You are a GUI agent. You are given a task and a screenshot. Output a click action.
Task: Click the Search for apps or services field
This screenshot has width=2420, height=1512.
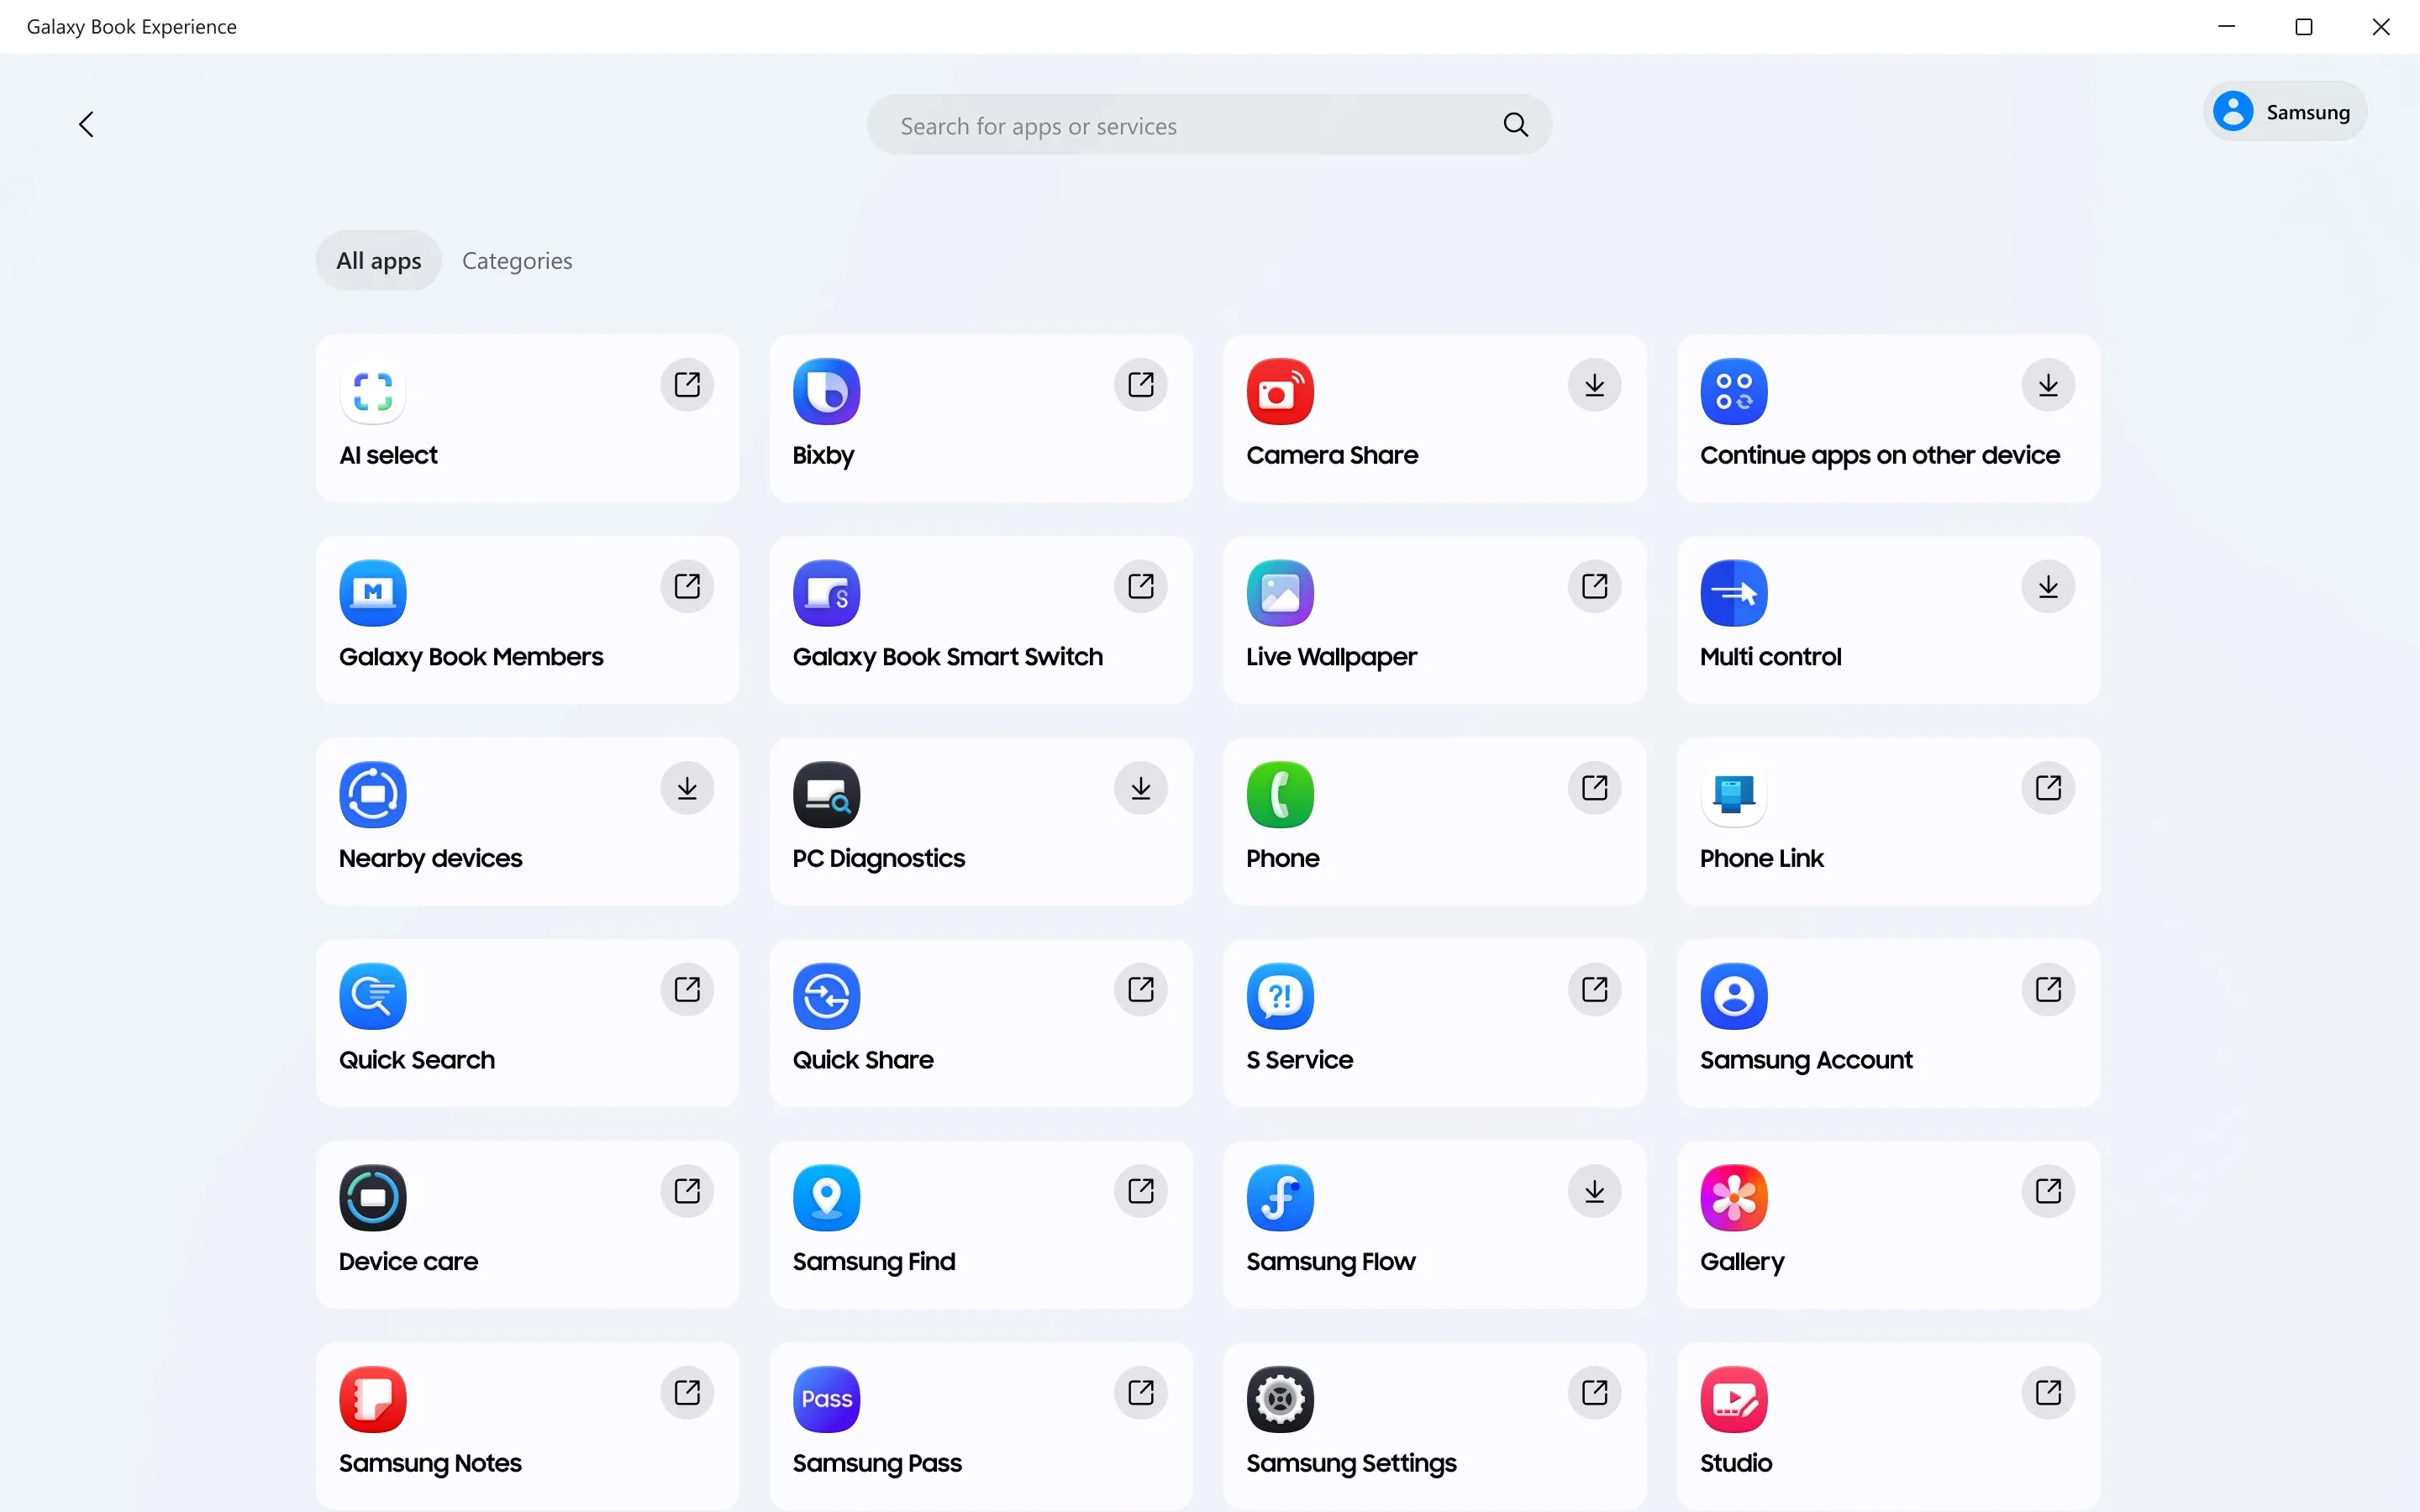tap(1209, 125)
